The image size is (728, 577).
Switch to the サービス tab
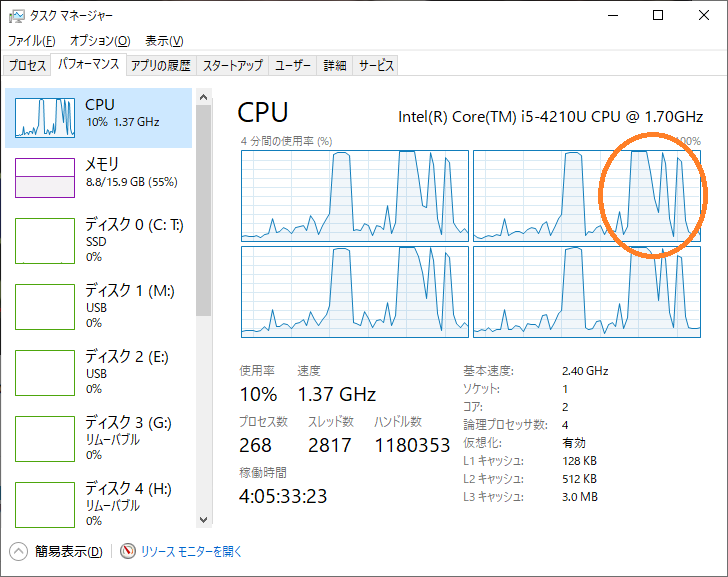point(376,65)
